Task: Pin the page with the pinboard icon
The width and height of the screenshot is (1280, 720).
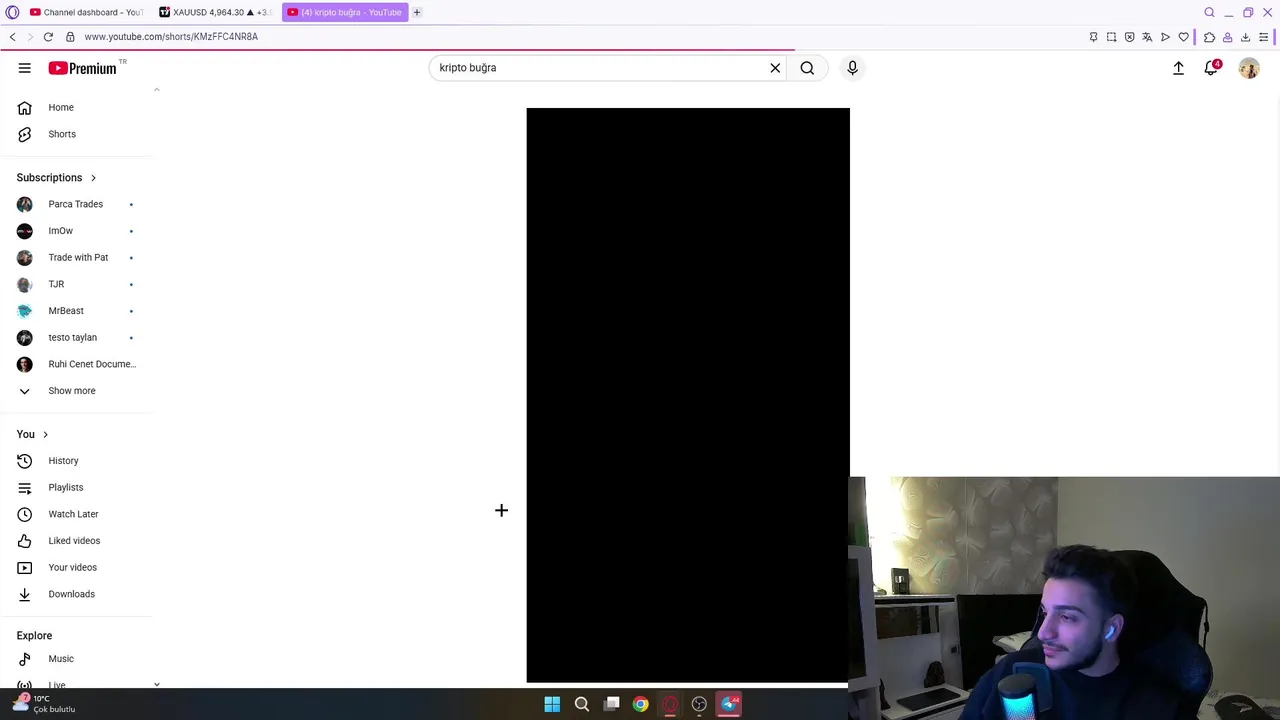Action: pos(1093,37)
